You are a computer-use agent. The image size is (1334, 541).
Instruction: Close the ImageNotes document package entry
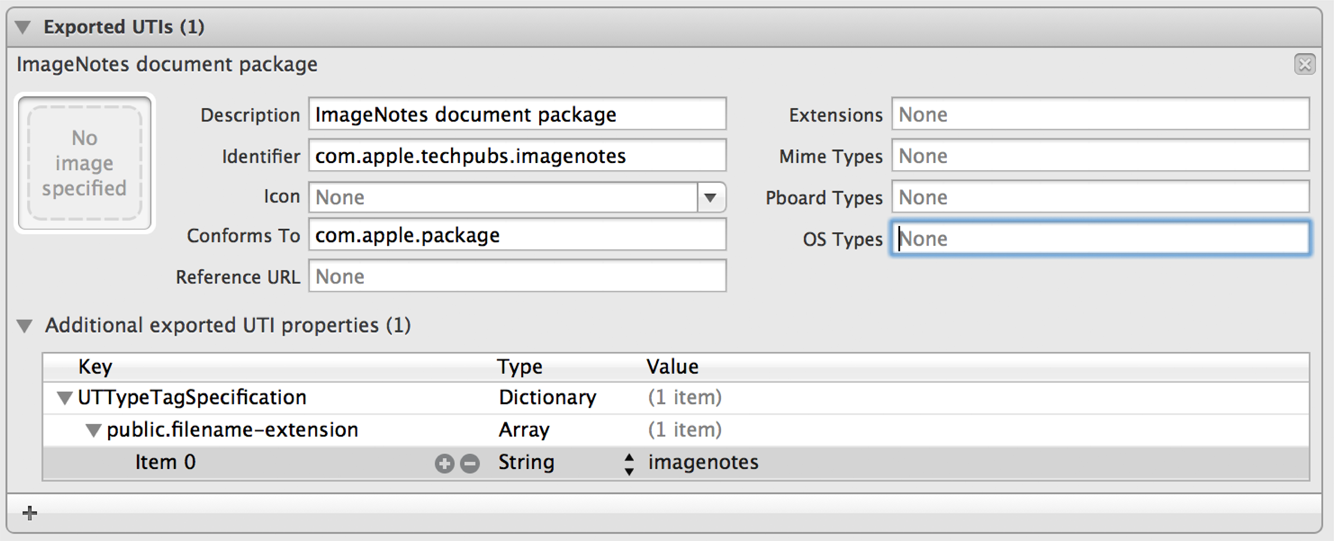pos(1304,65)
